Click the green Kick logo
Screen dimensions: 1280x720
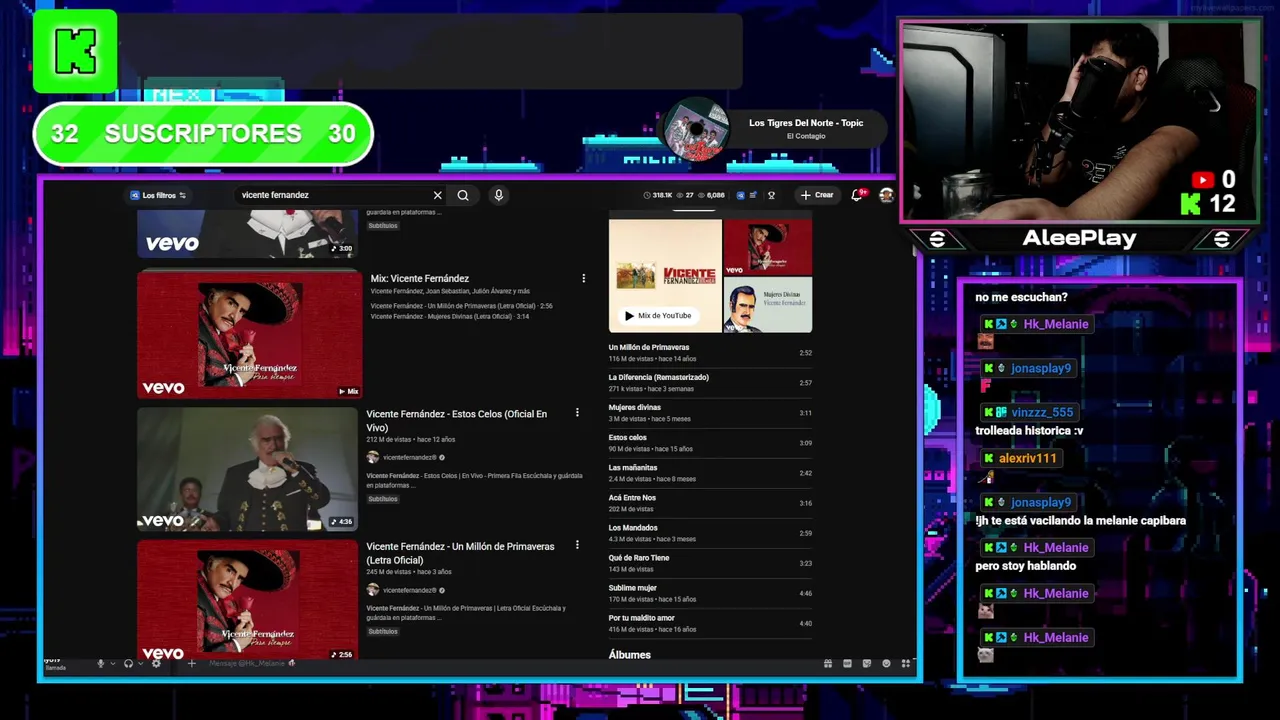pos(75,51)
